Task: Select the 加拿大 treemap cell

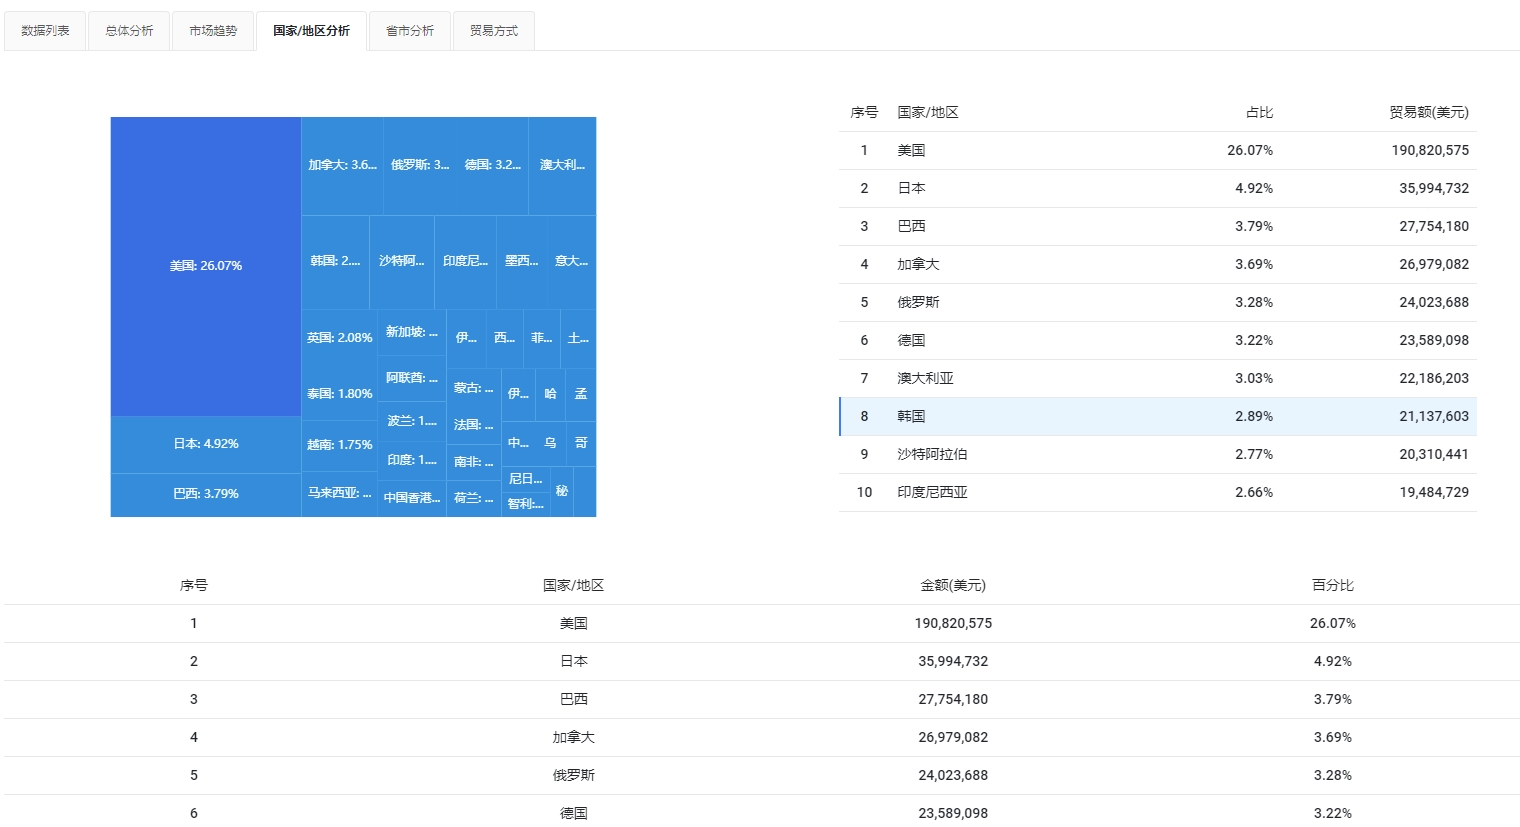Action: [342, 165]
